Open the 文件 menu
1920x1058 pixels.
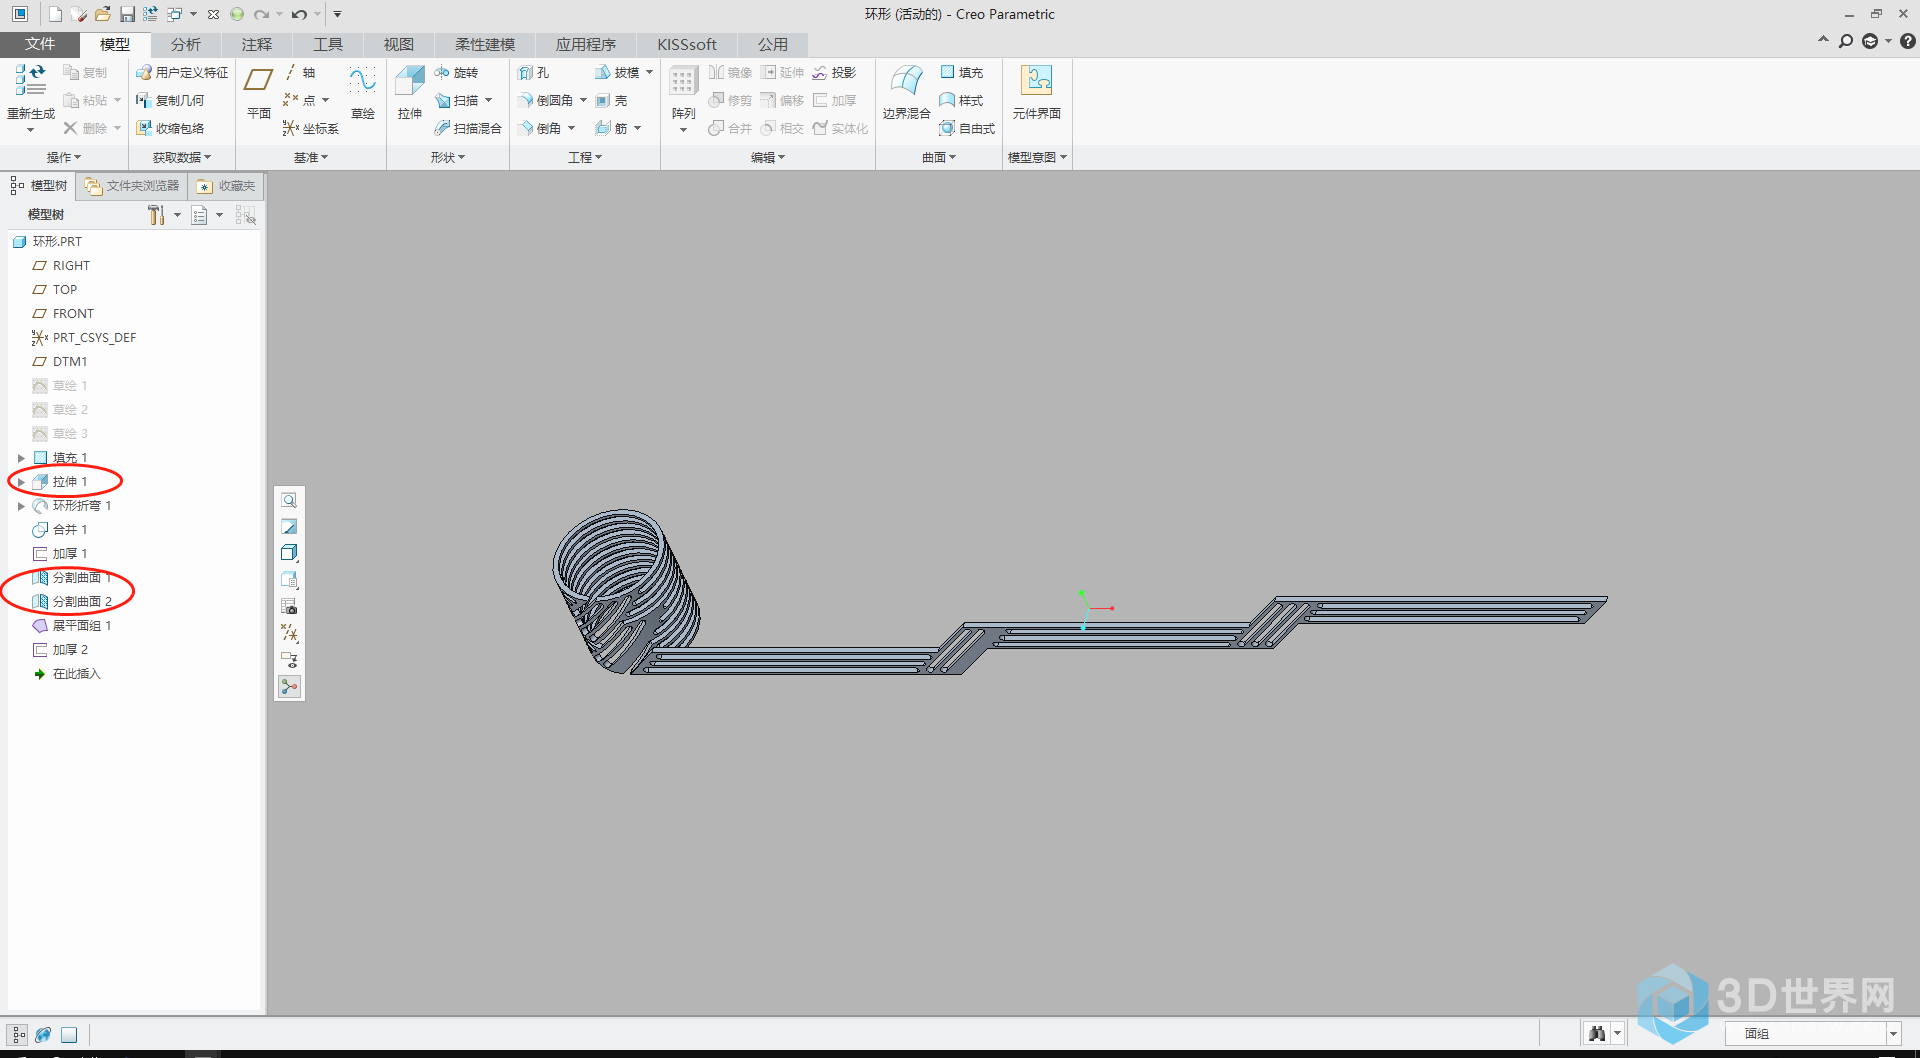click(40, 44)
